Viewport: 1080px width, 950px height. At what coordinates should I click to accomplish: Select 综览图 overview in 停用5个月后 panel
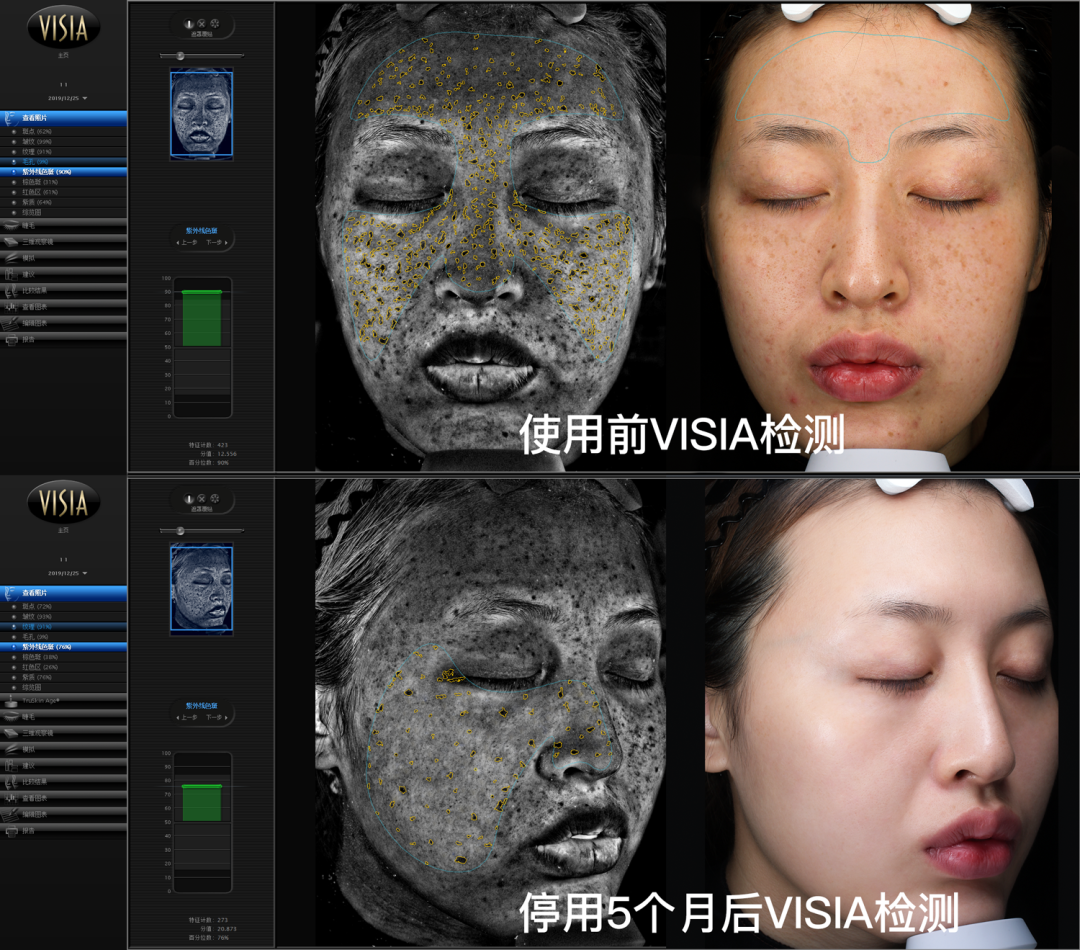point(63,688)
